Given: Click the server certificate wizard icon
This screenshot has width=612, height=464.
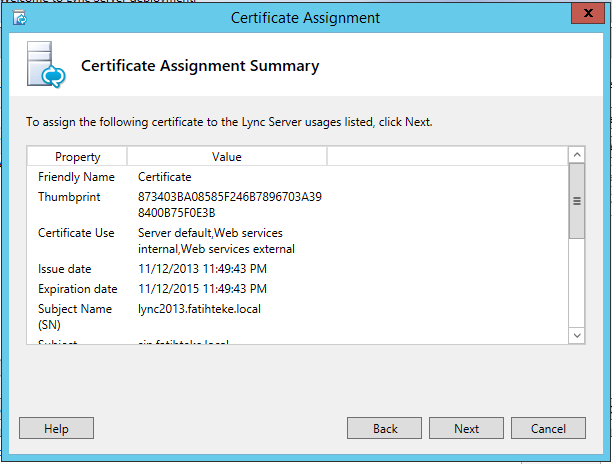Looking at the screenshot, I should tap(46, 64).
